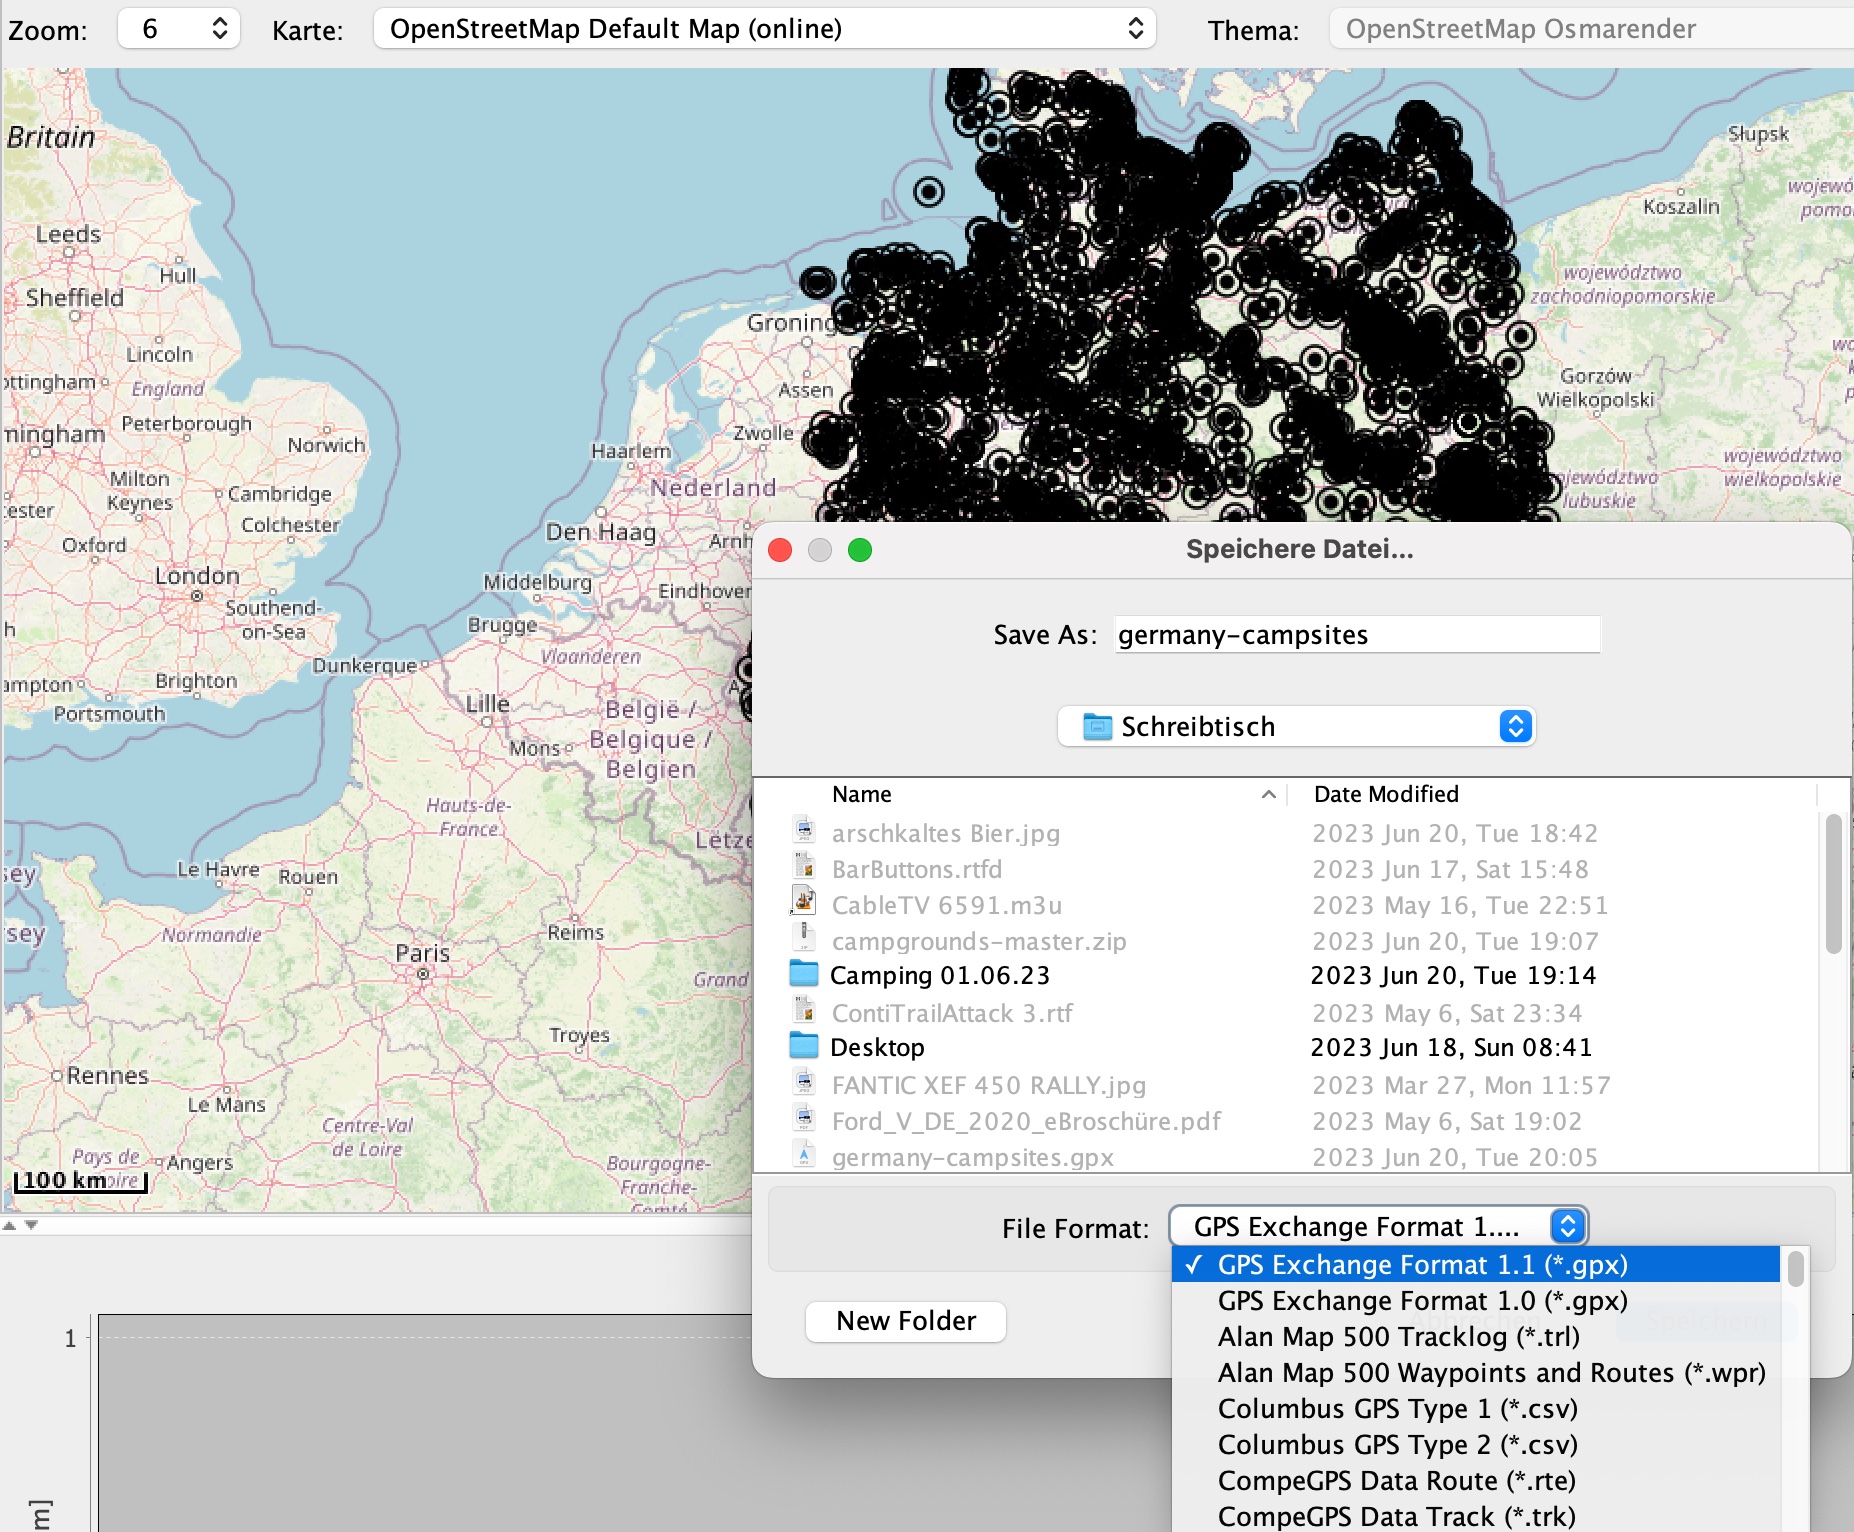Click the isolated waypoint marker in the North Sea

tap(929, 191)
